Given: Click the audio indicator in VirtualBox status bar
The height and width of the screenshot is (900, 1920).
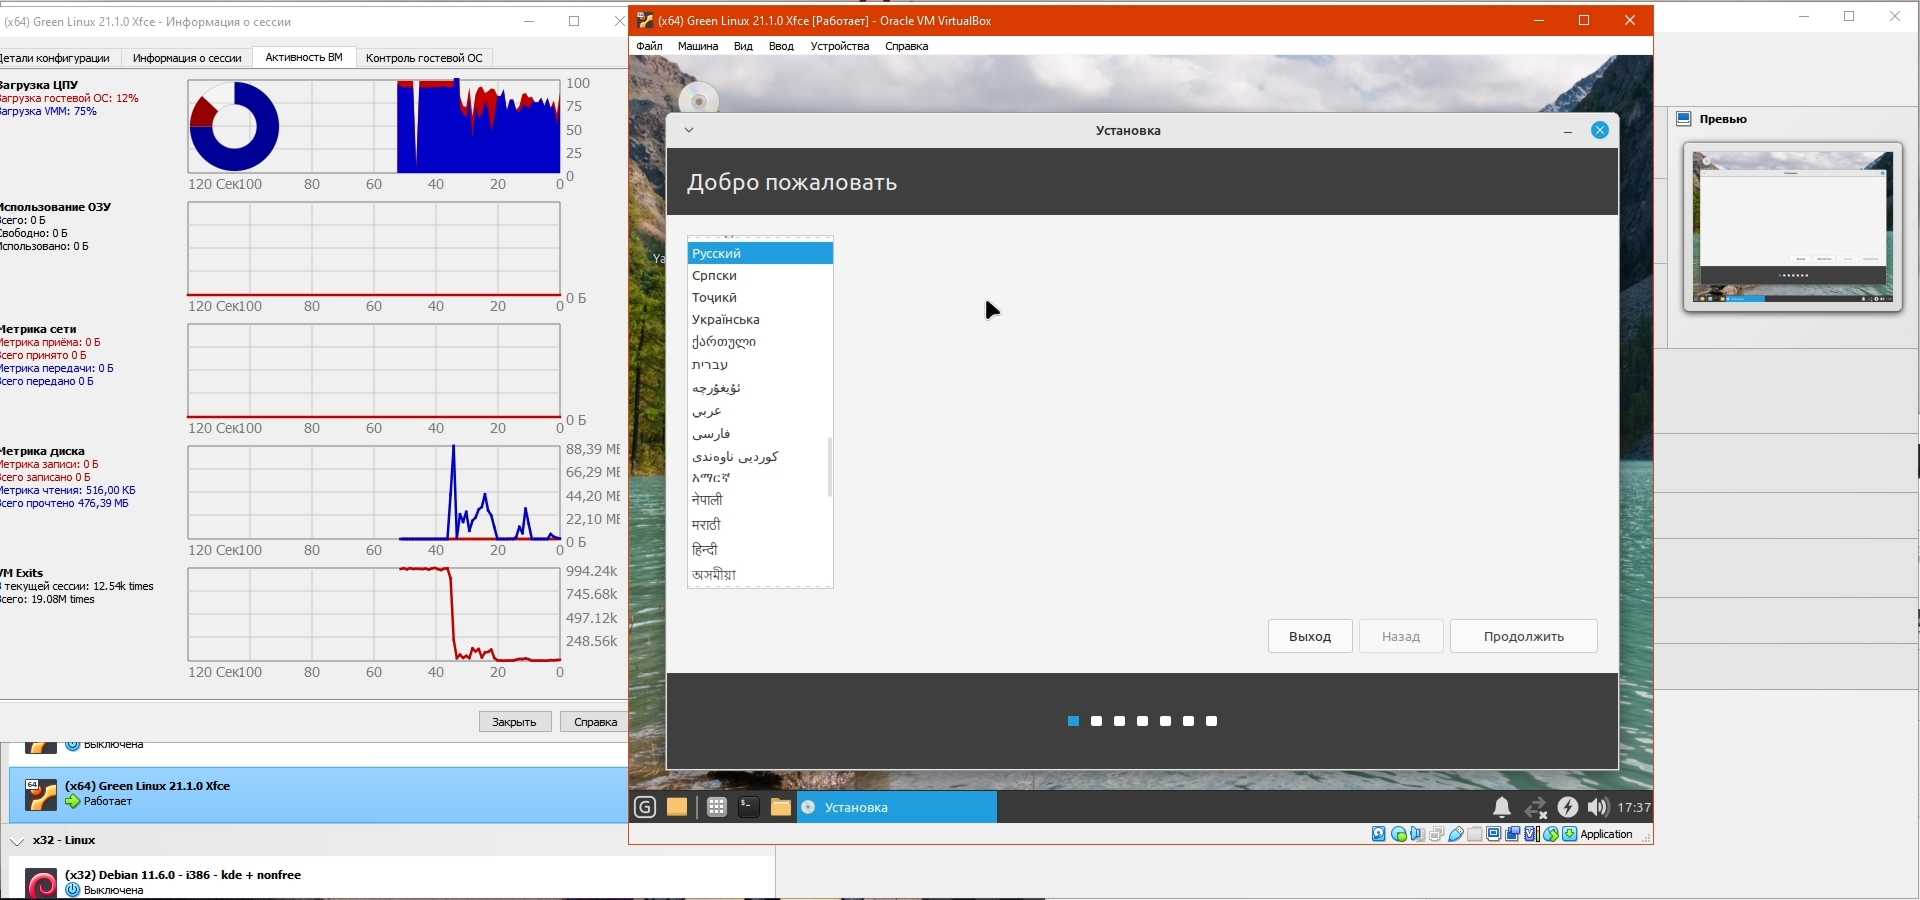Looking at the screenshot, I should (1417, 834).
